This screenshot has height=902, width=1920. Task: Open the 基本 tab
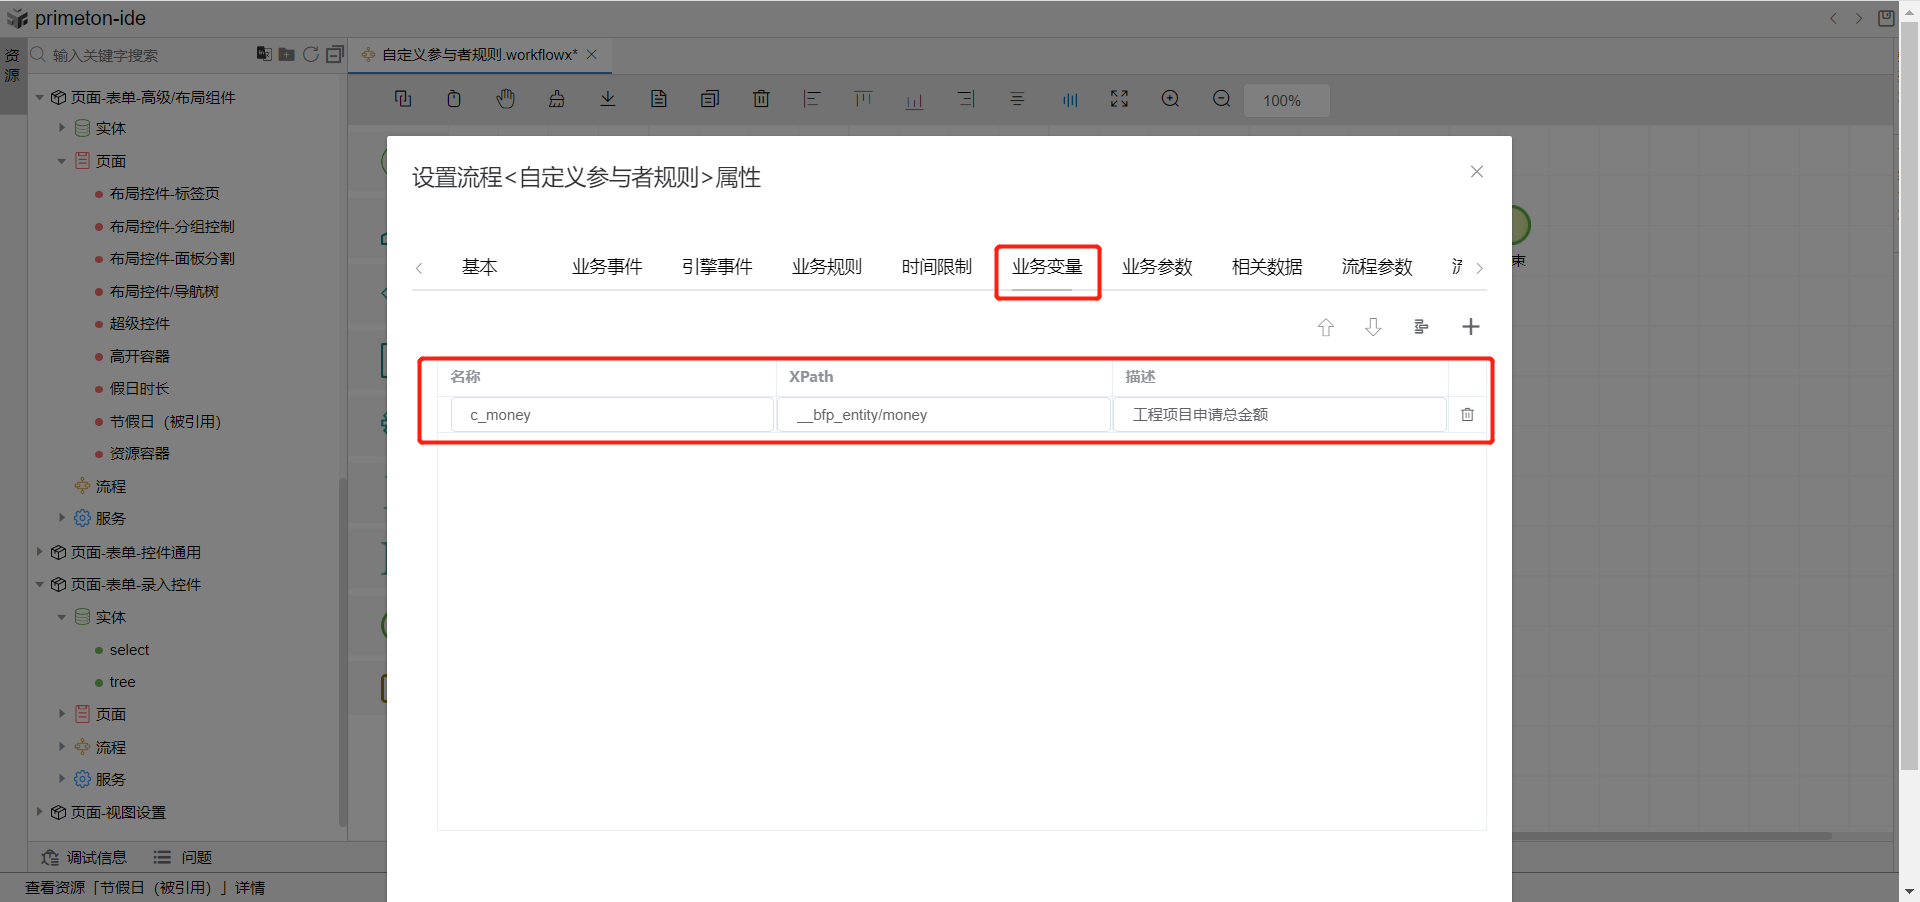click(479, 267)
